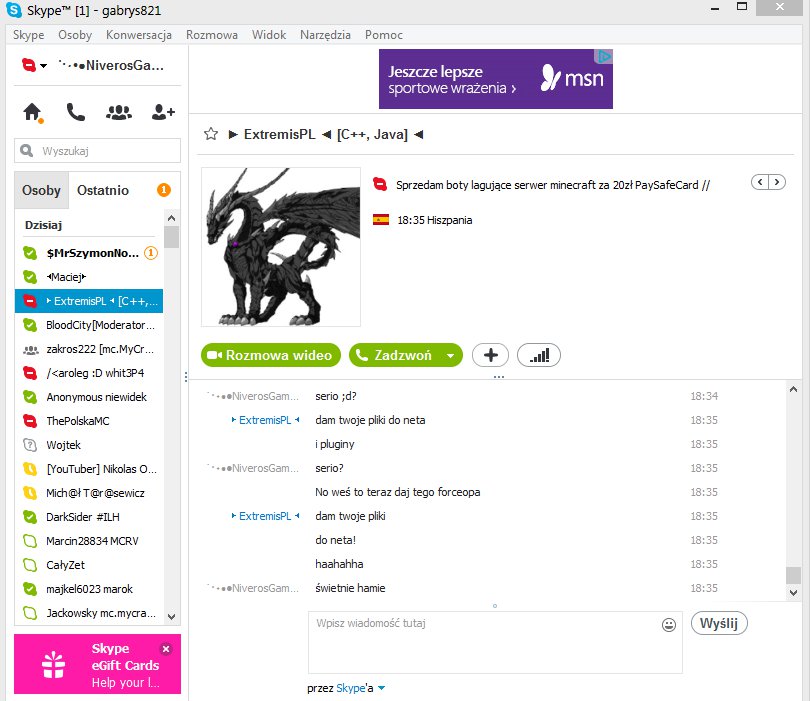The image size is (810, 701).
Task: Open the Widok menu
Action: pos(269,35)
